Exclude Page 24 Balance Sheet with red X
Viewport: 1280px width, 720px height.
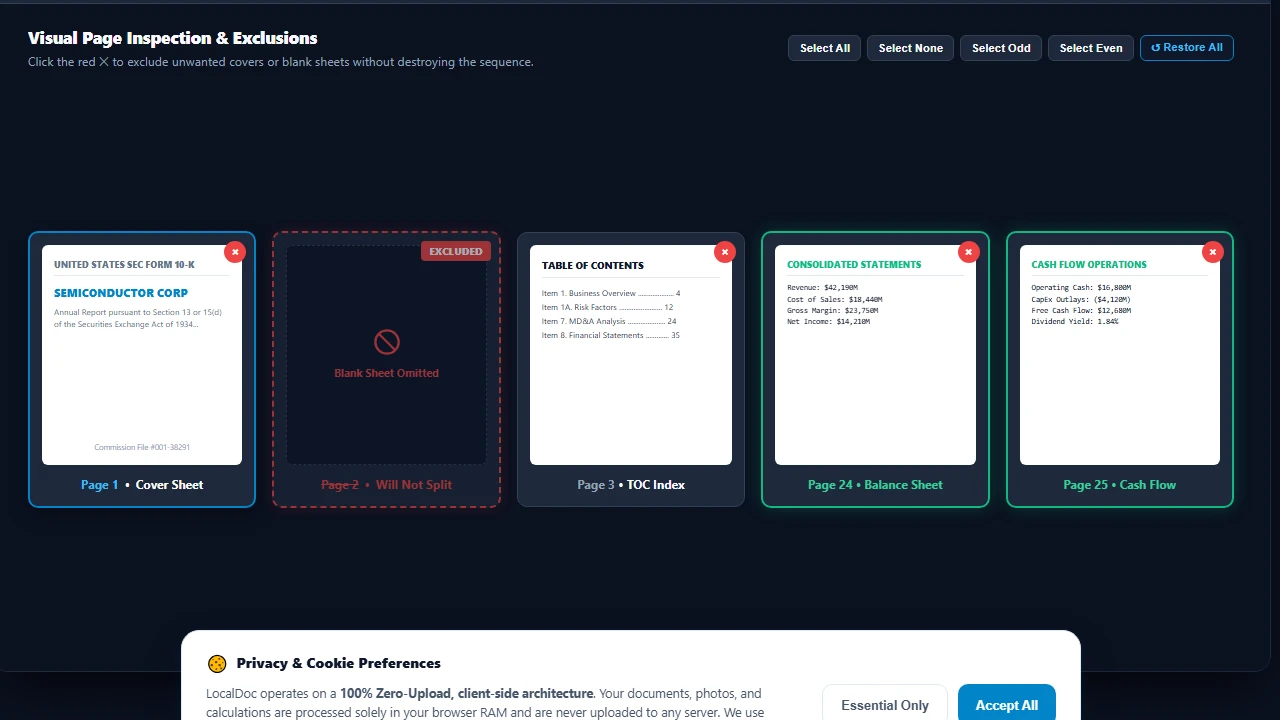pyautogui.click(x=969, y=252)
